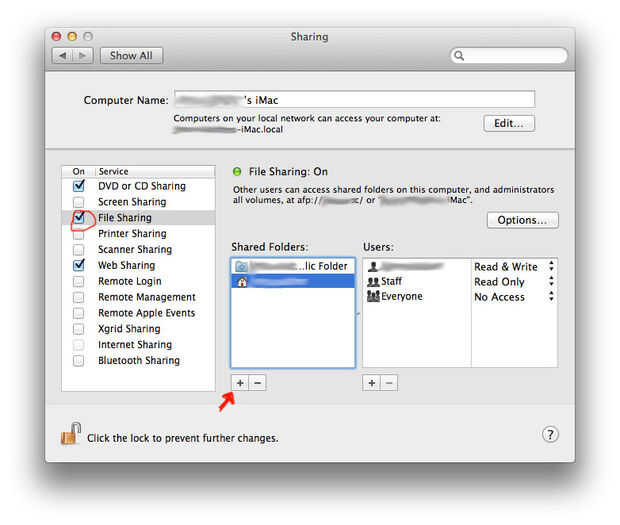Enable the Printer Sharing checkbox

point(79,234)
